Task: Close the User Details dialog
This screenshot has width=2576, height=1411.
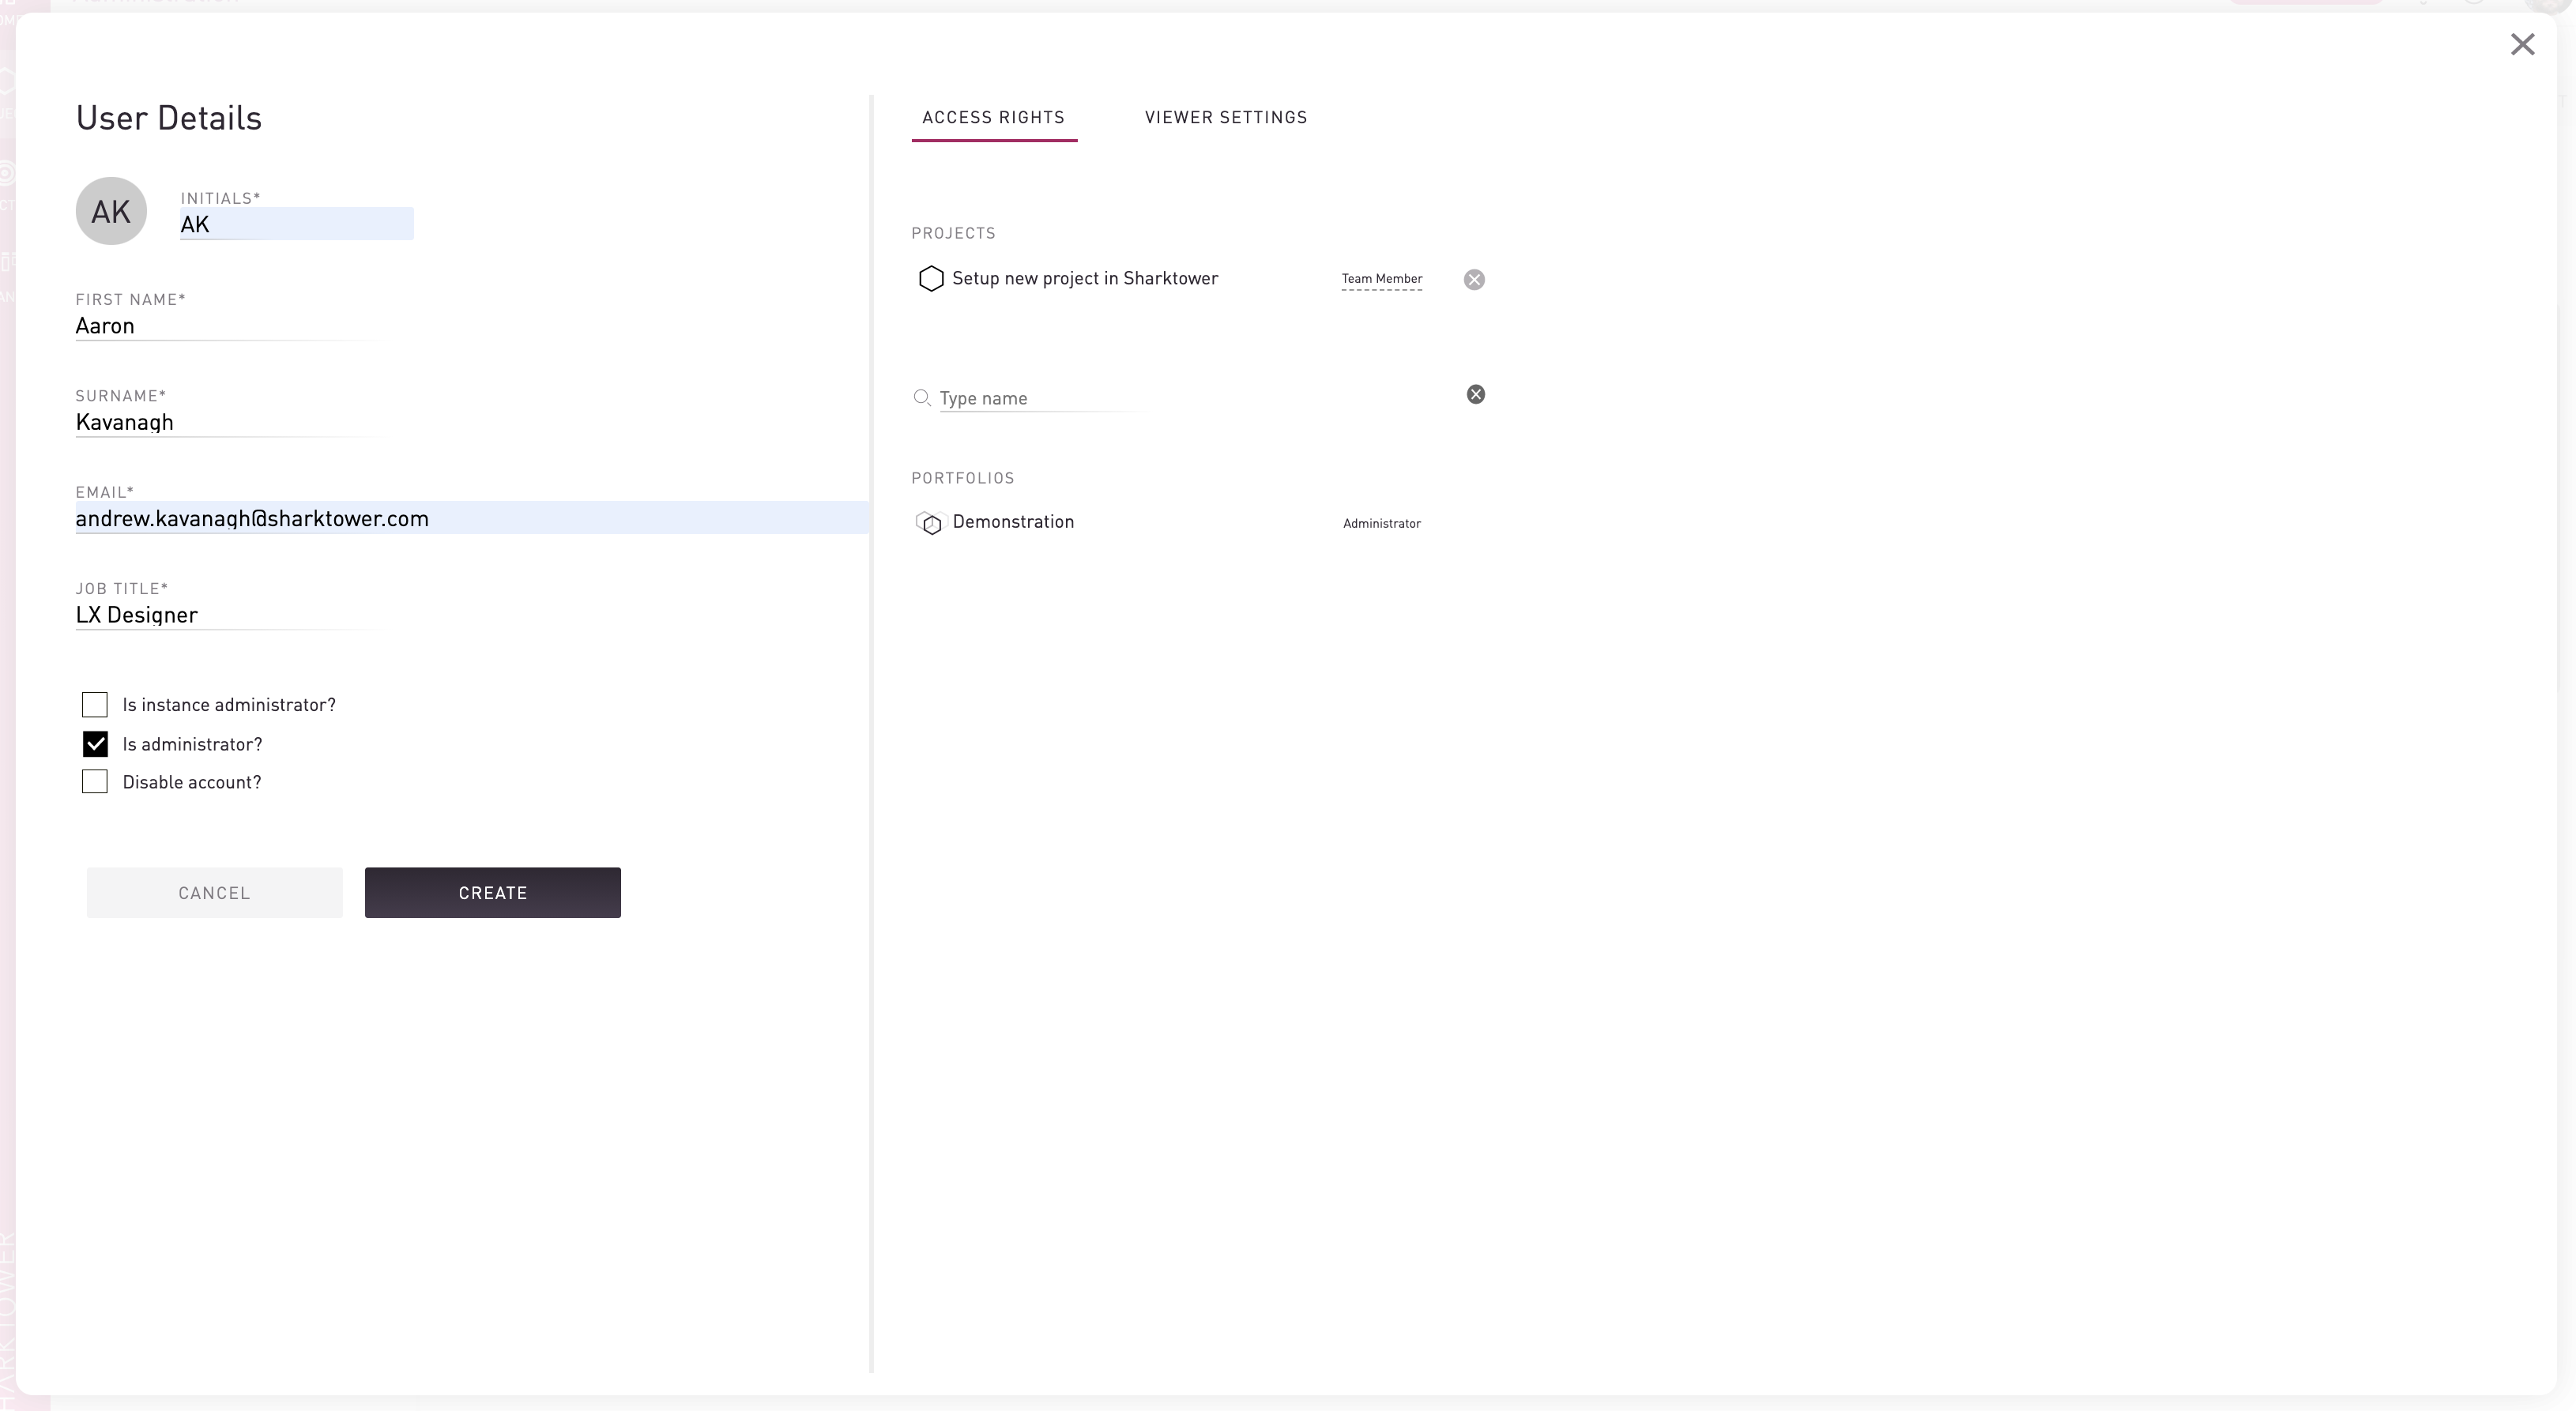Action: click(2522, 45)
